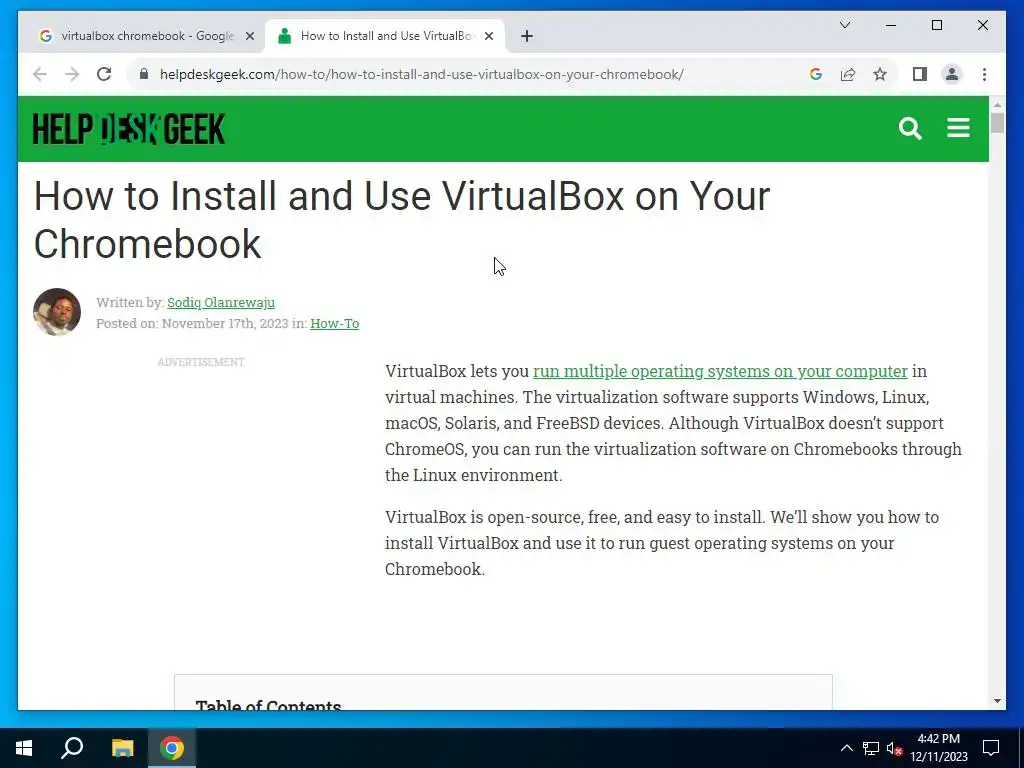Close the Chrome window
Image resolution: width=1024 pixels, height=768 pixels.
tap(982, 25)
